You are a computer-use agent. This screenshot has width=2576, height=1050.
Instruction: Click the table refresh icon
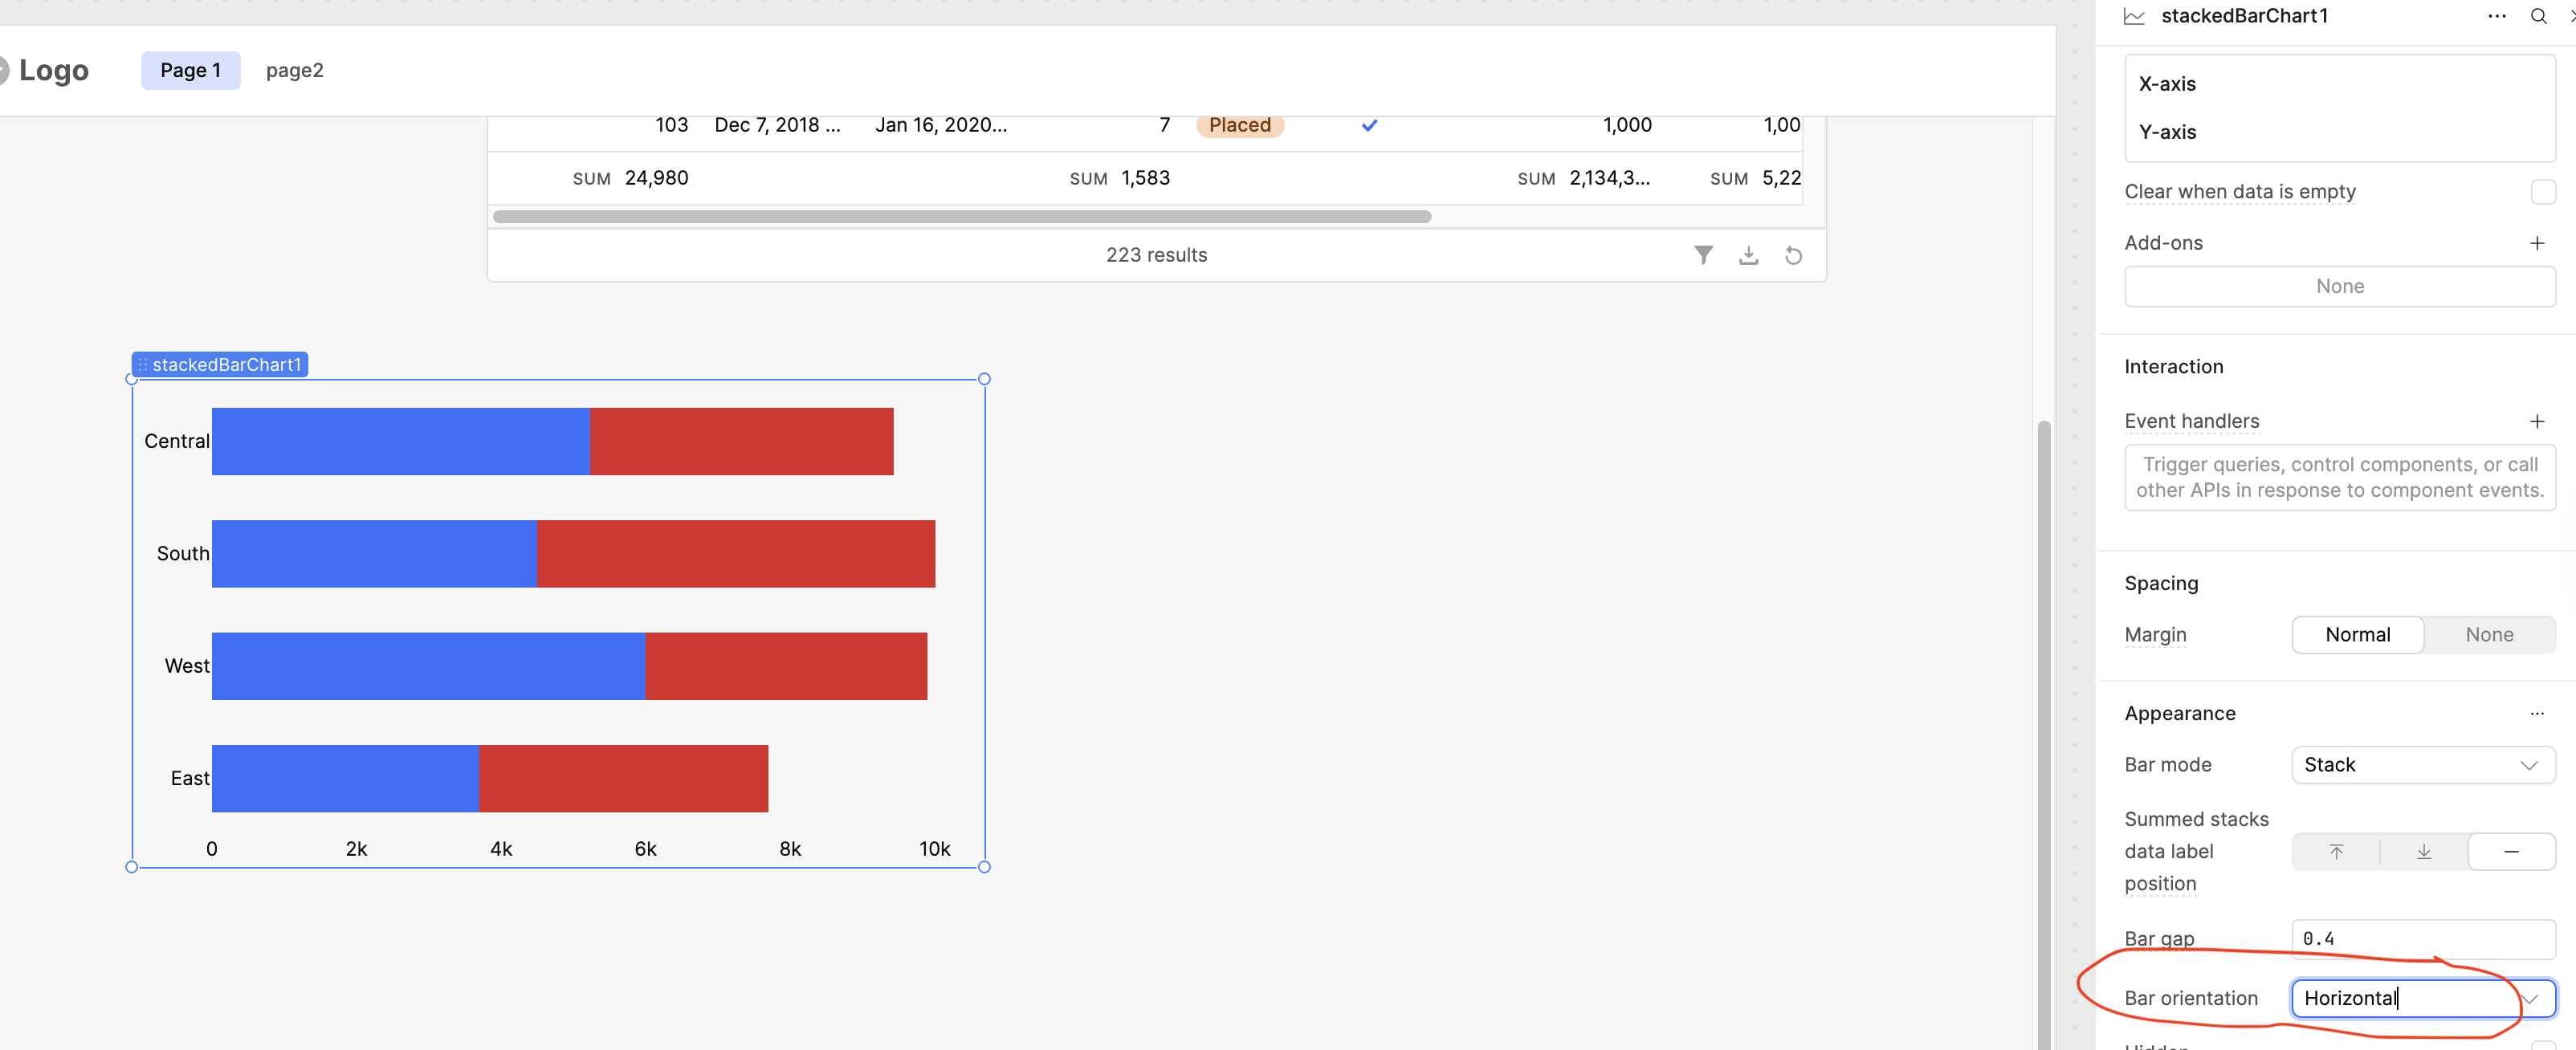[1793, 255]
